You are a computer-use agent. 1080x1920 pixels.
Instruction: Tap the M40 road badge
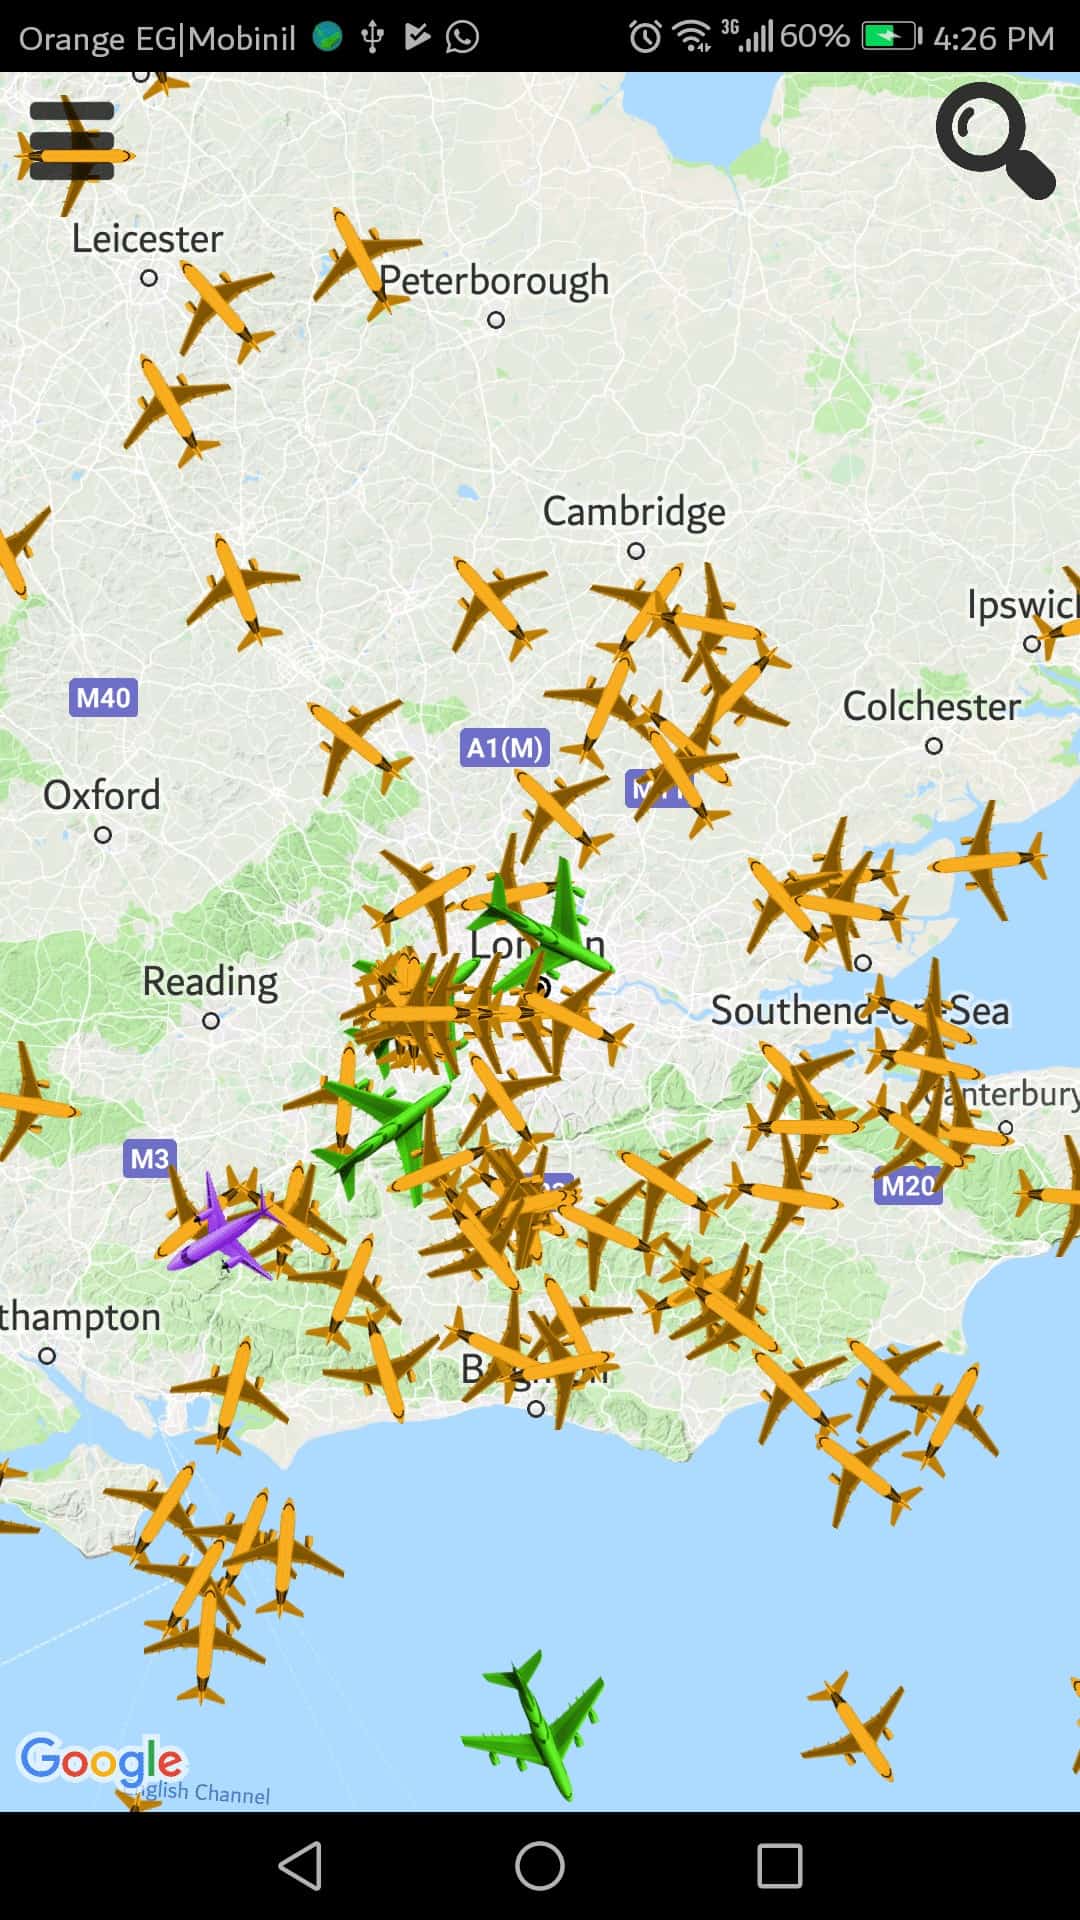tap(103, 697)
